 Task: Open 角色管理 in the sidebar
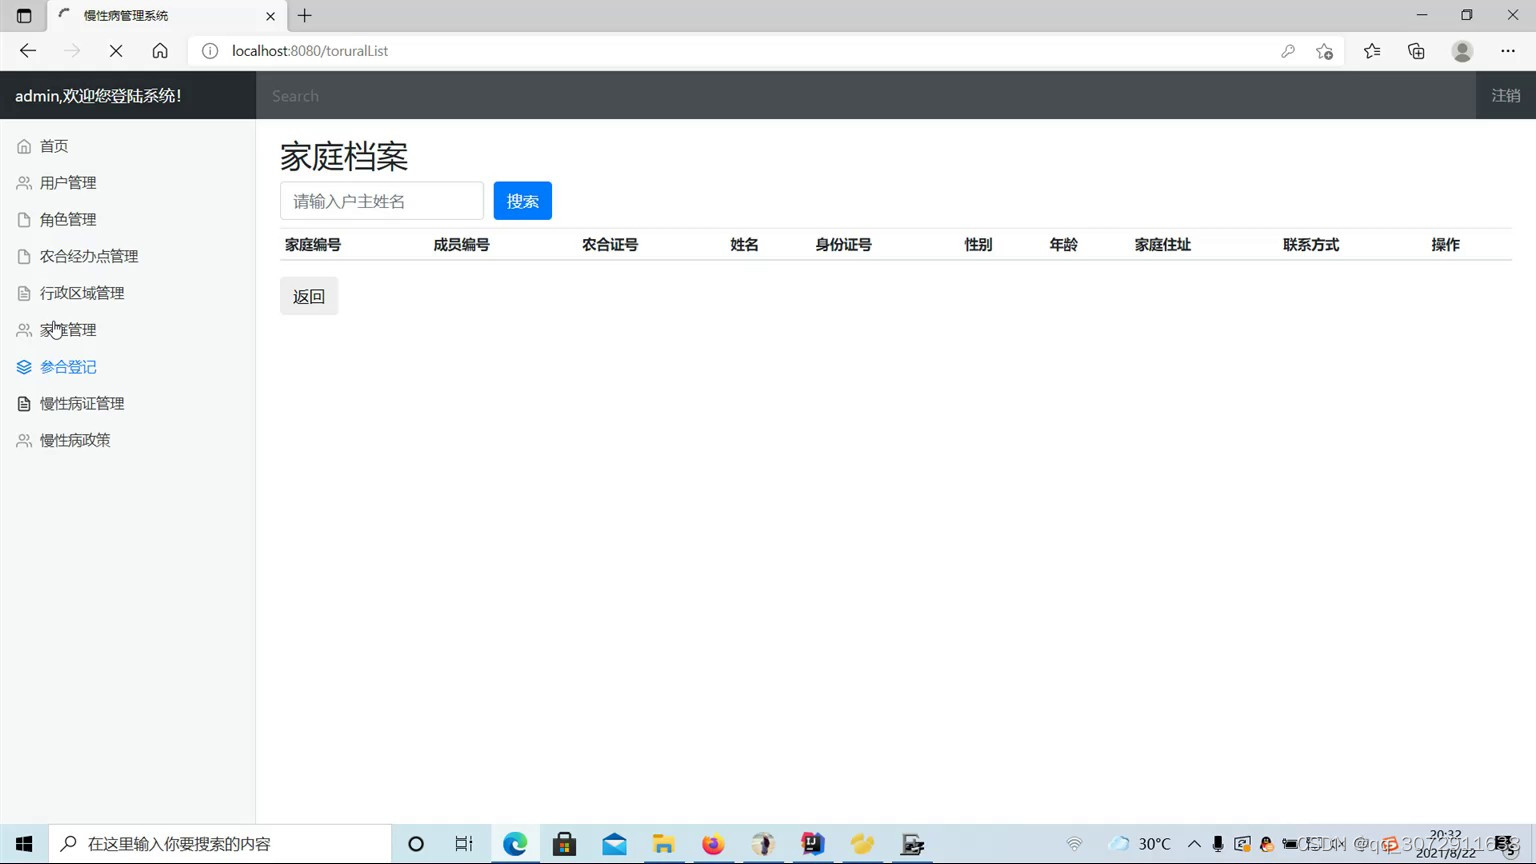68,220
